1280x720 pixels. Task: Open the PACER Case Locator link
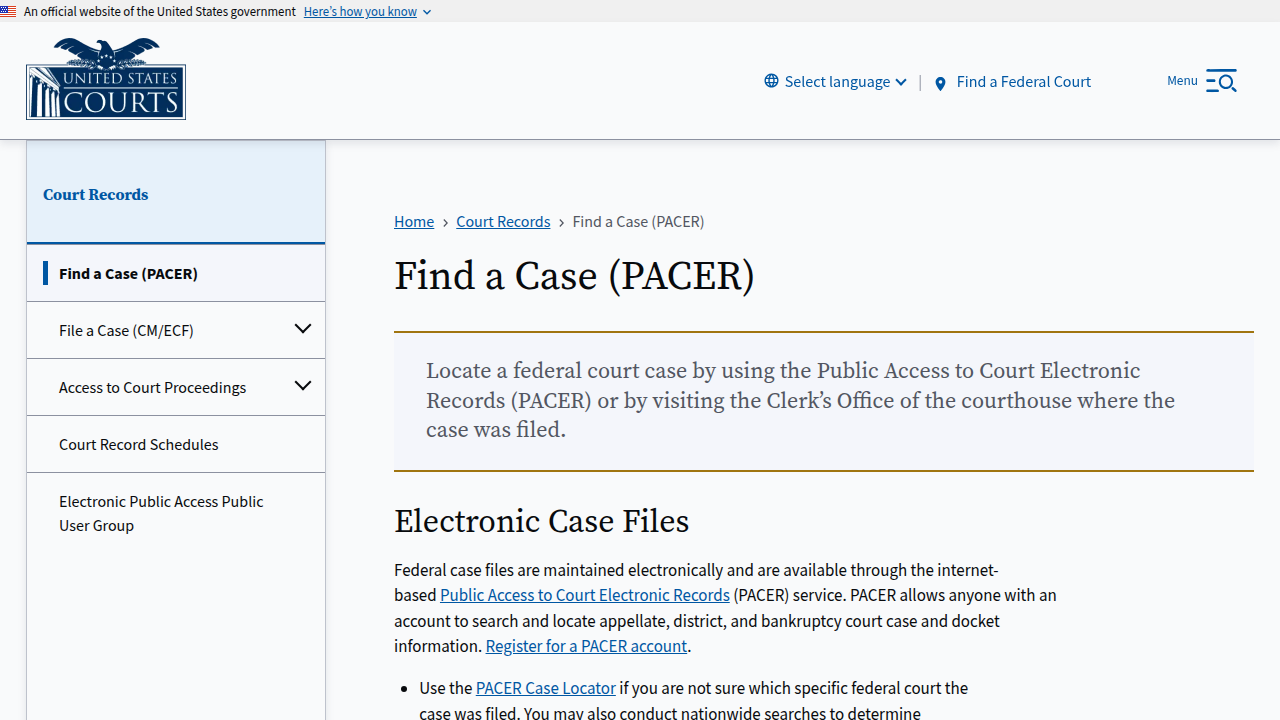(x=546, y=688)
